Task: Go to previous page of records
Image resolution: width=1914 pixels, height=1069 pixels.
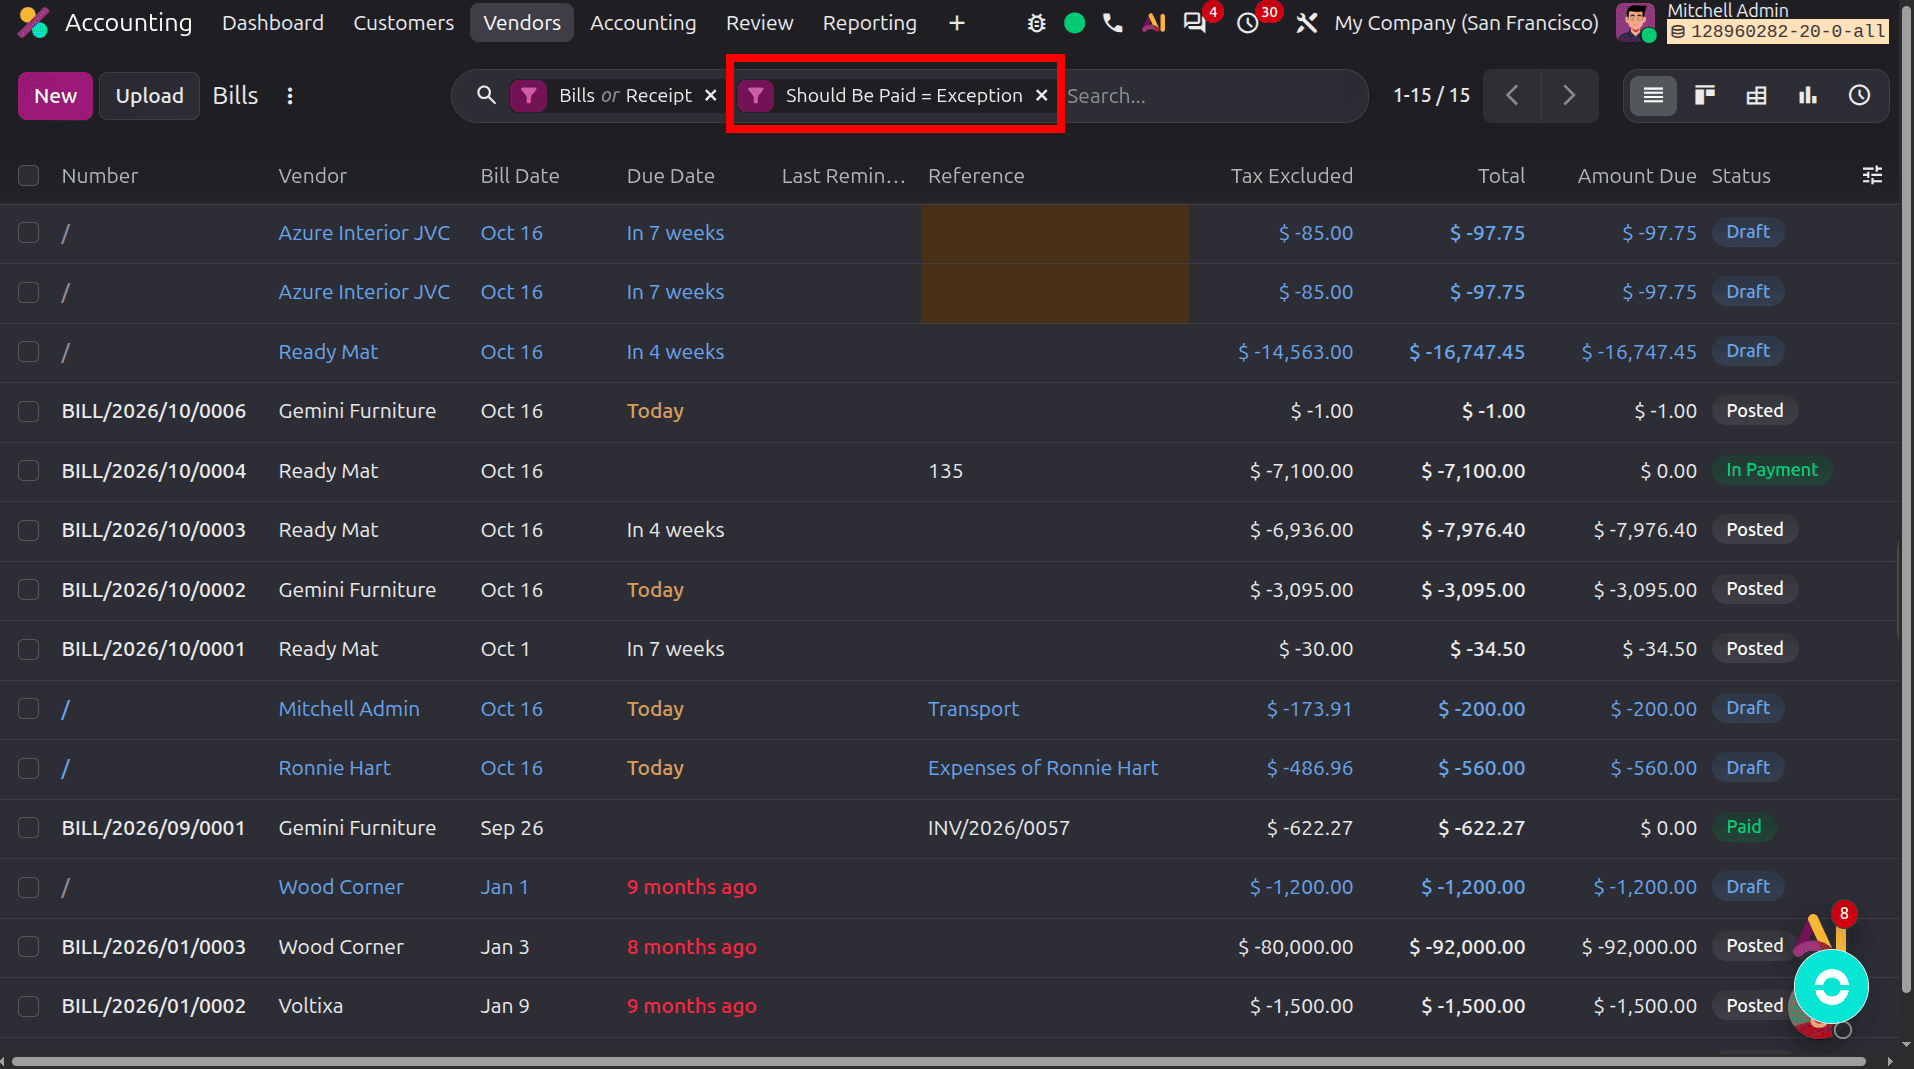Action: click(x=1512, y=96)
